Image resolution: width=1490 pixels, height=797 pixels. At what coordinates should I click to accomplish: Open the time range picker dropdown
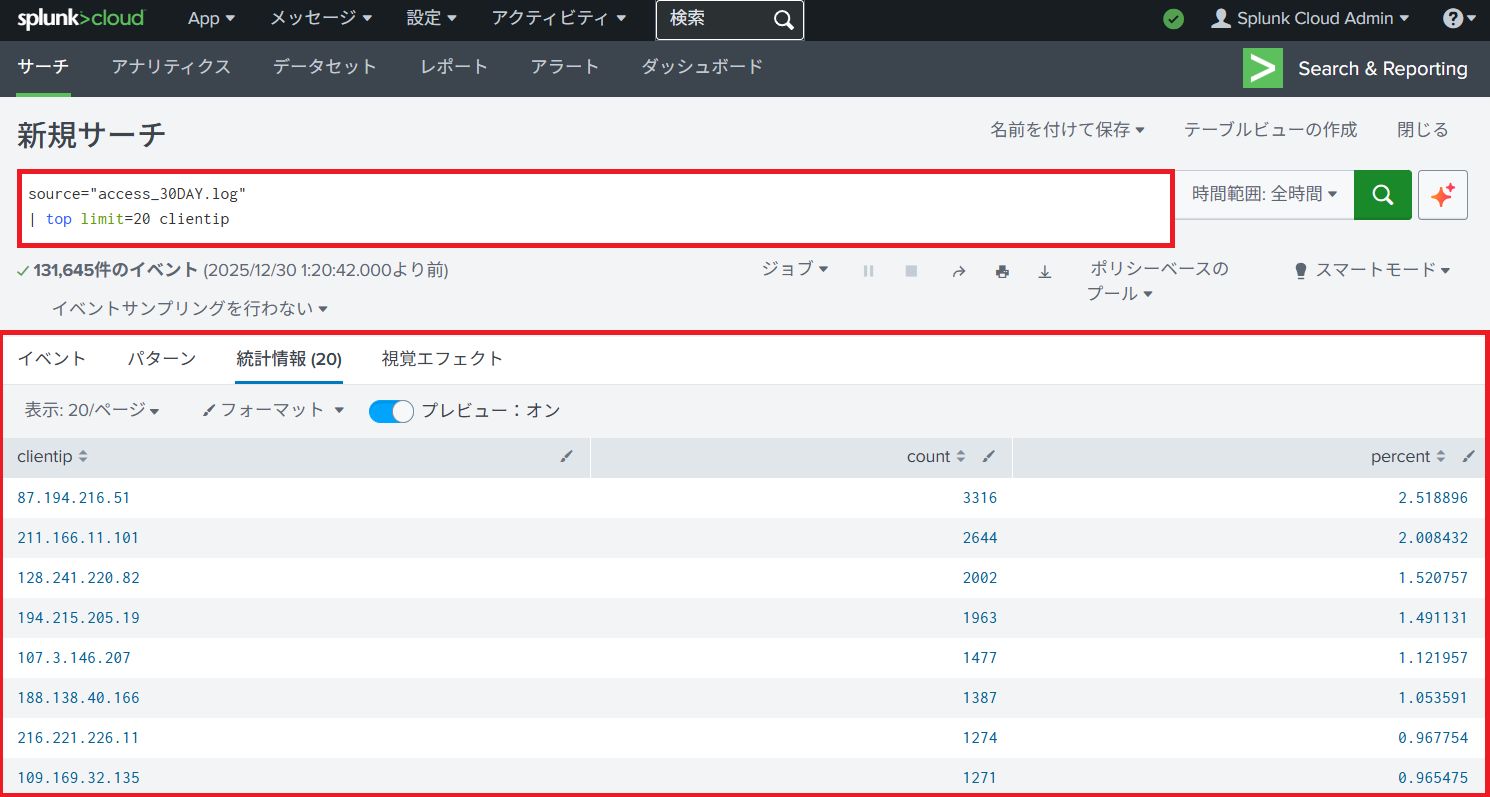click(1264, 195)
